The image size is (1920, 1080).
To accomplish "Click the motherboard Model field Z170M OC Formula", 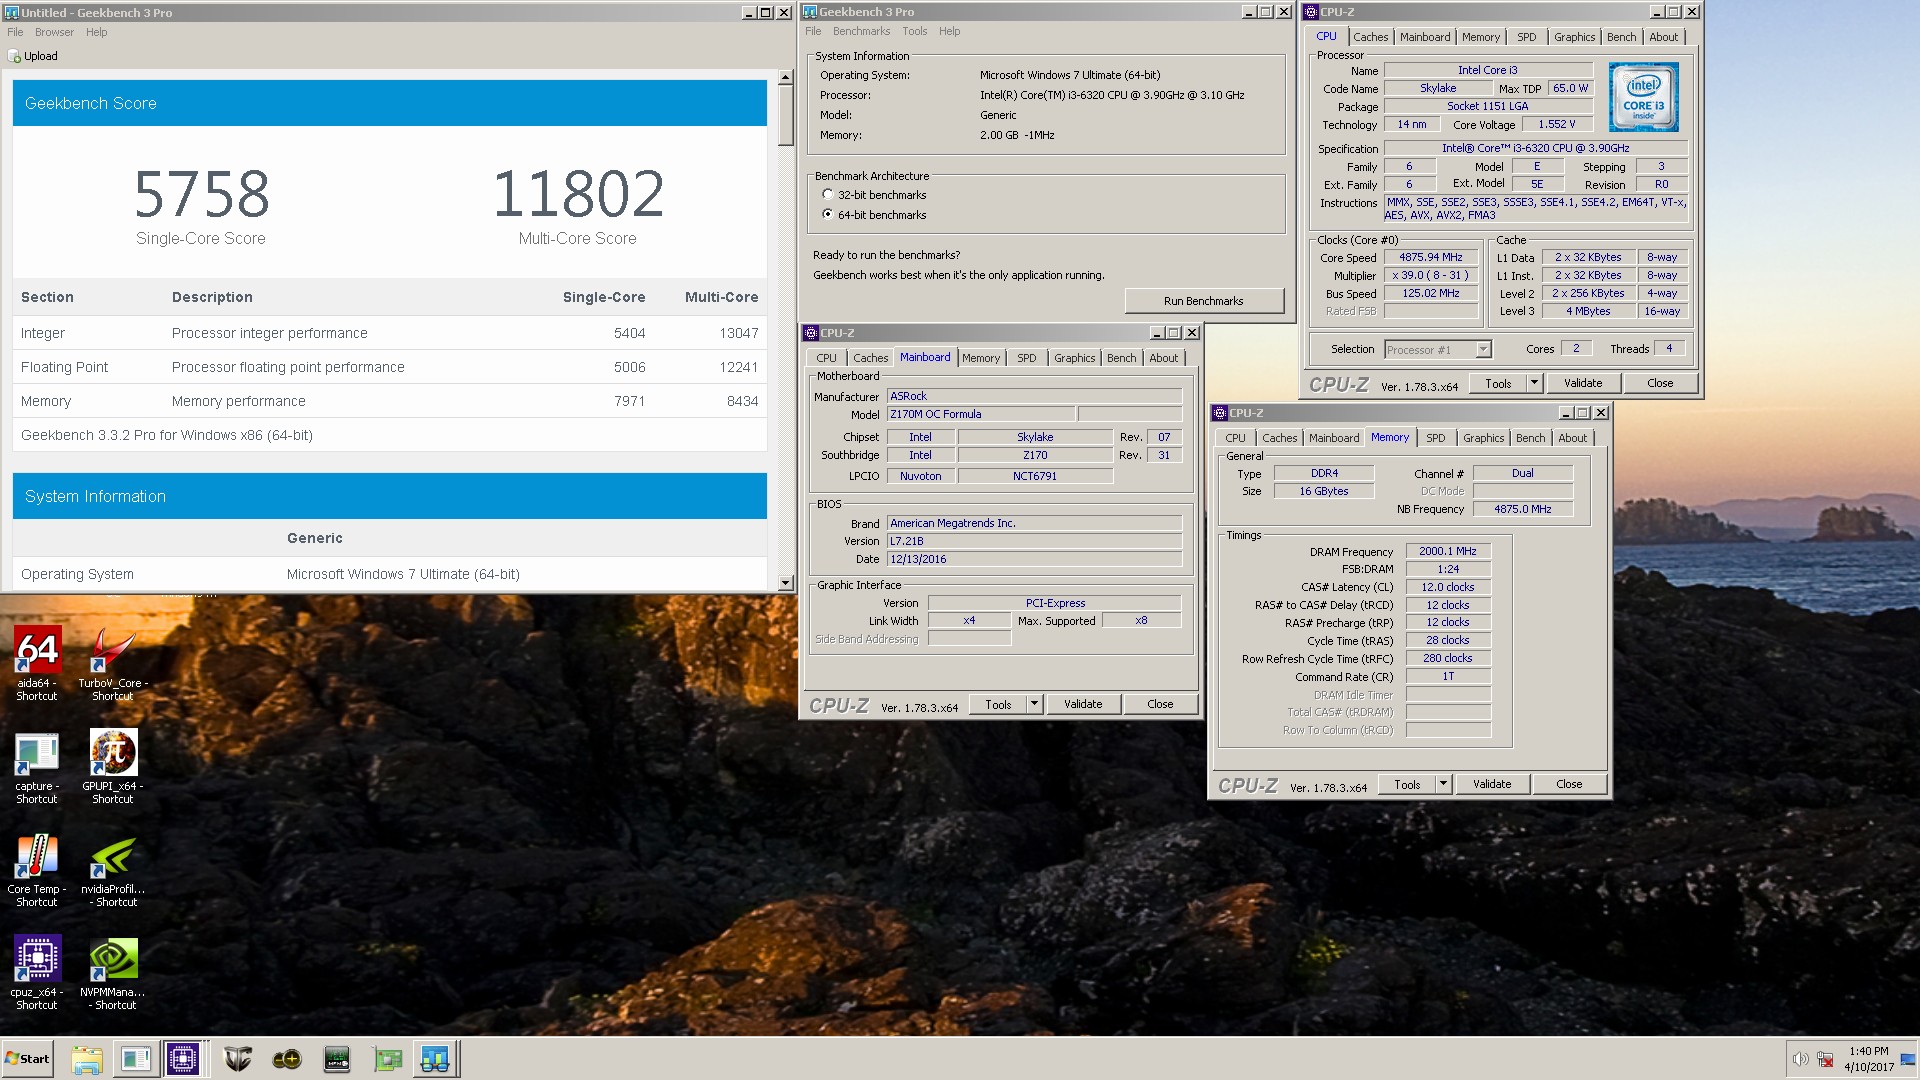I will click(980, 414).
